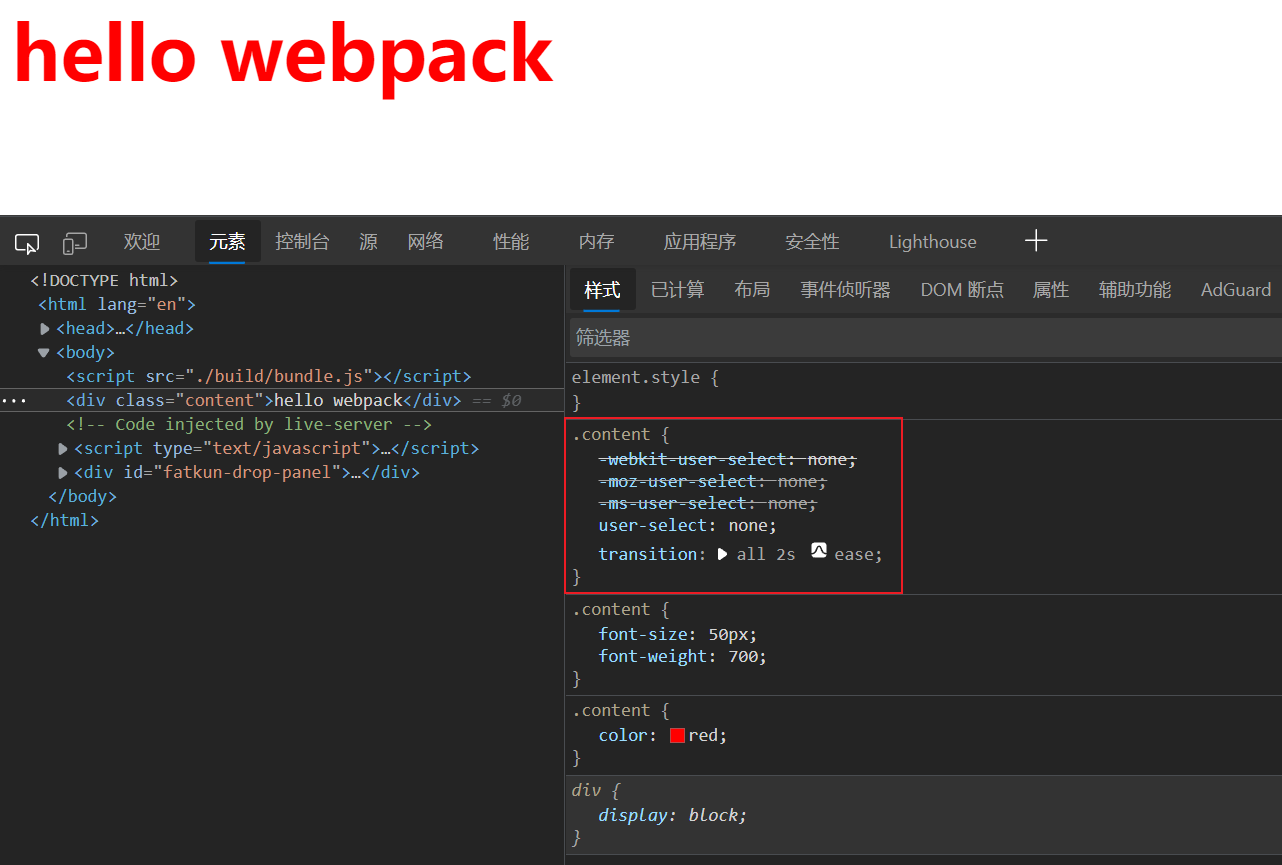Open the 网络 tab

pos(426,242)
